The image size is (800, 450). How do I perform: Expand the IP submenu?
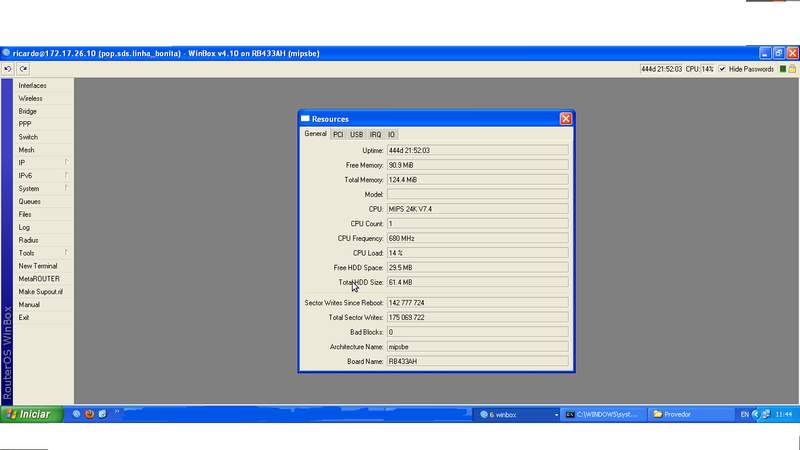click(x=43, y=163)
